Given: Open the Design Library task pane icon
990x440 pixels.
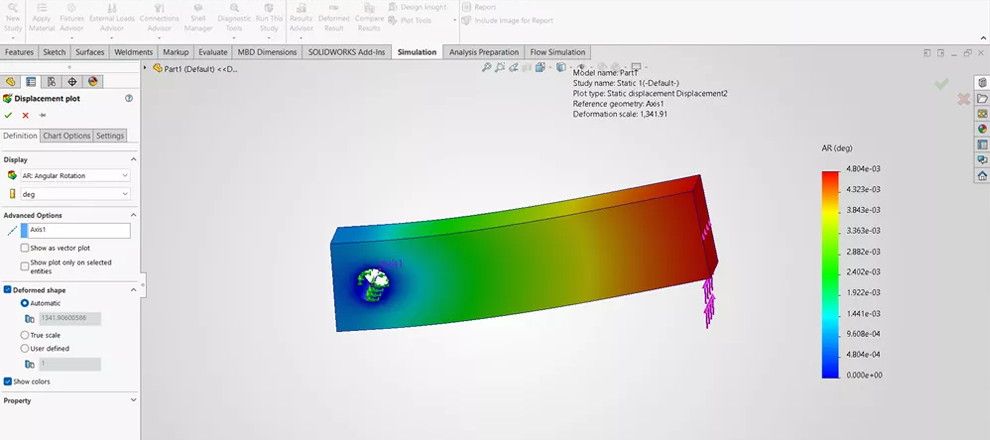Looking at the screenshot, I should 982,83.
